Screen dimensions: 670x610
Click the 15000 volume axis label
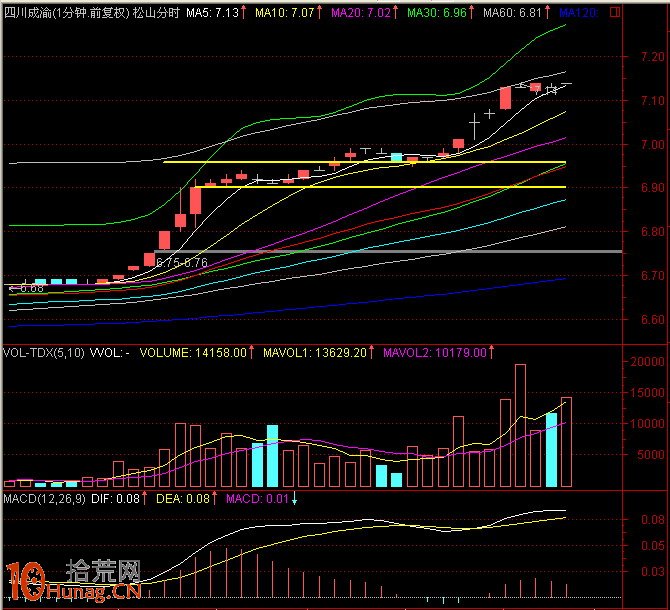648,393
